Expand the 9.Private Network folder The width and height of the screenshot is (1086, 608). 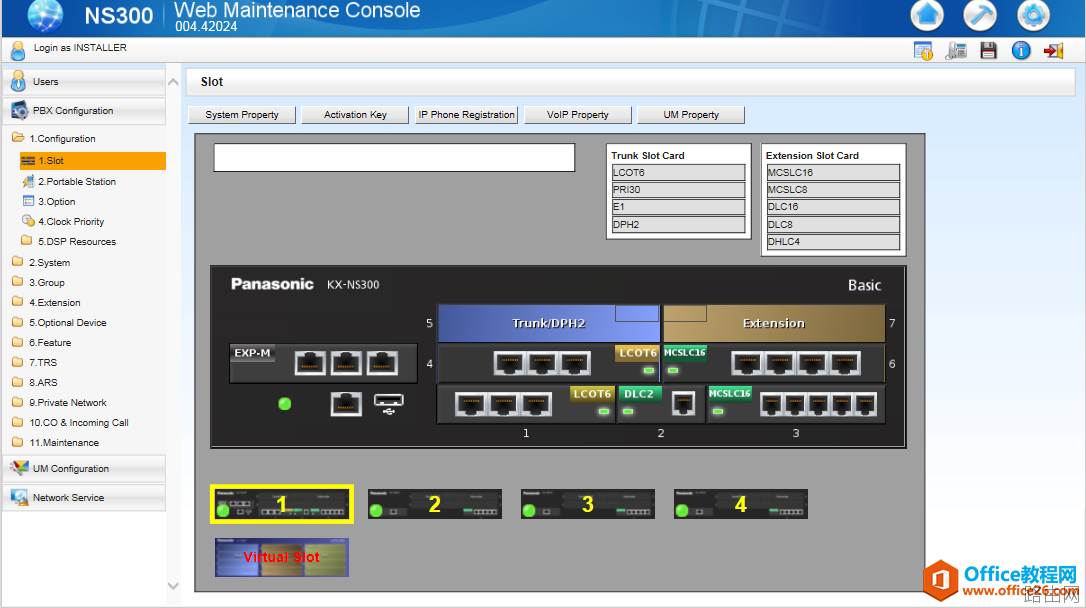(x=60, y=402)
